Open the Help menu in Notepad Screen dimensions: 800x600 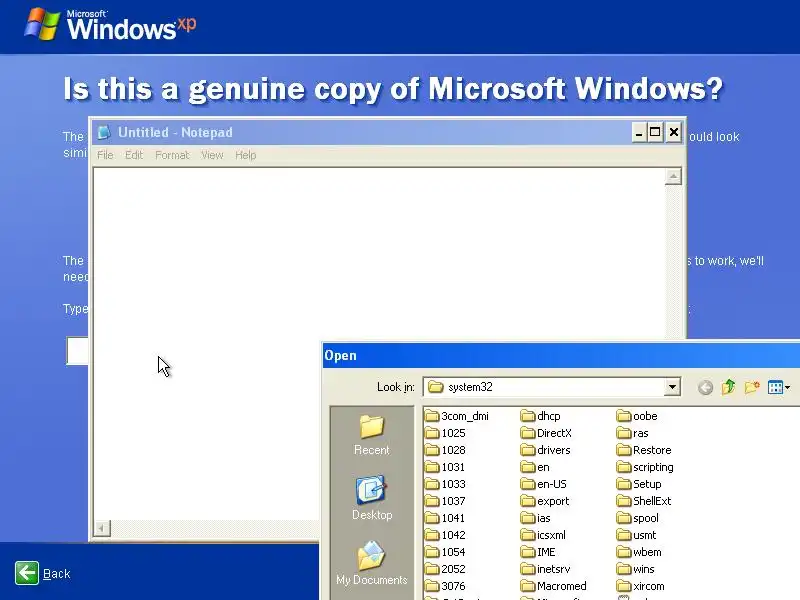point(245,155)
